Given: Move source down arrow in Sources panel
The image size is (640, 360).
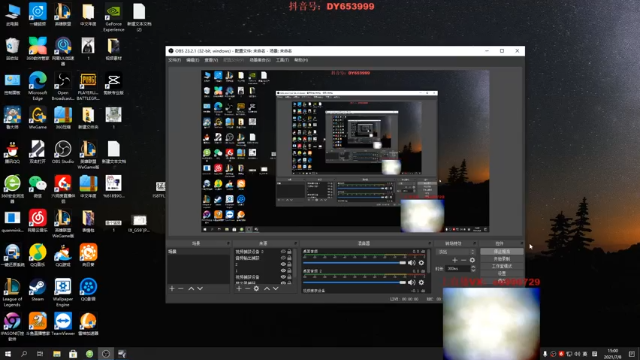Looking at the screenshot, I should point(276,289).
